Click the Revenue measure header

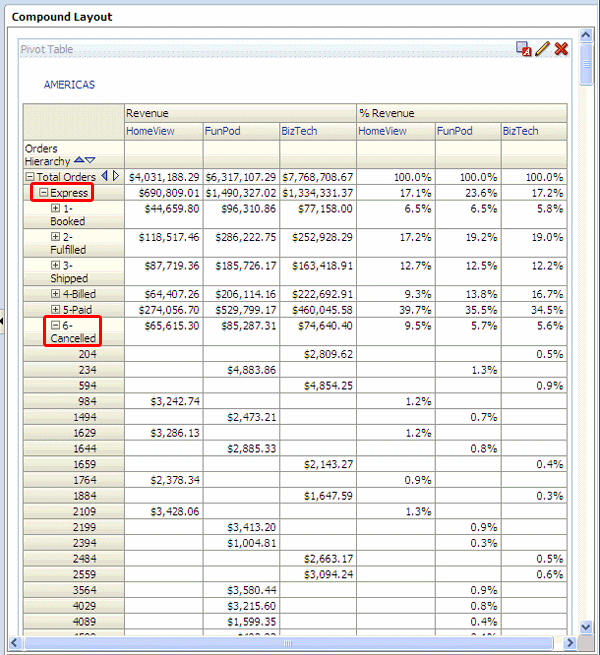tap(147, 113)
